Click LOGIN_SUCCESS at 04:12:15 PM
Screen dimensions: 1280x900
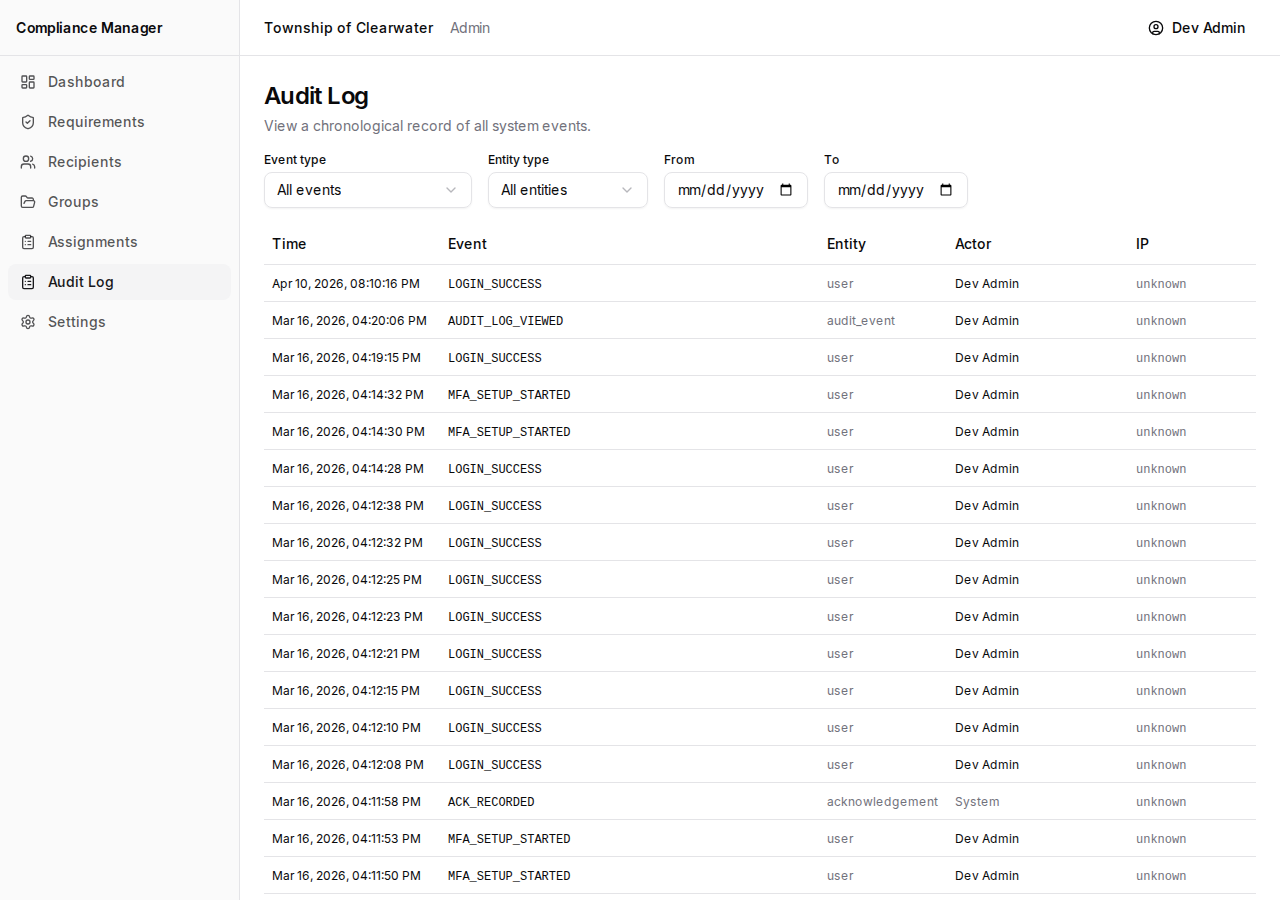tap(495, 691)
